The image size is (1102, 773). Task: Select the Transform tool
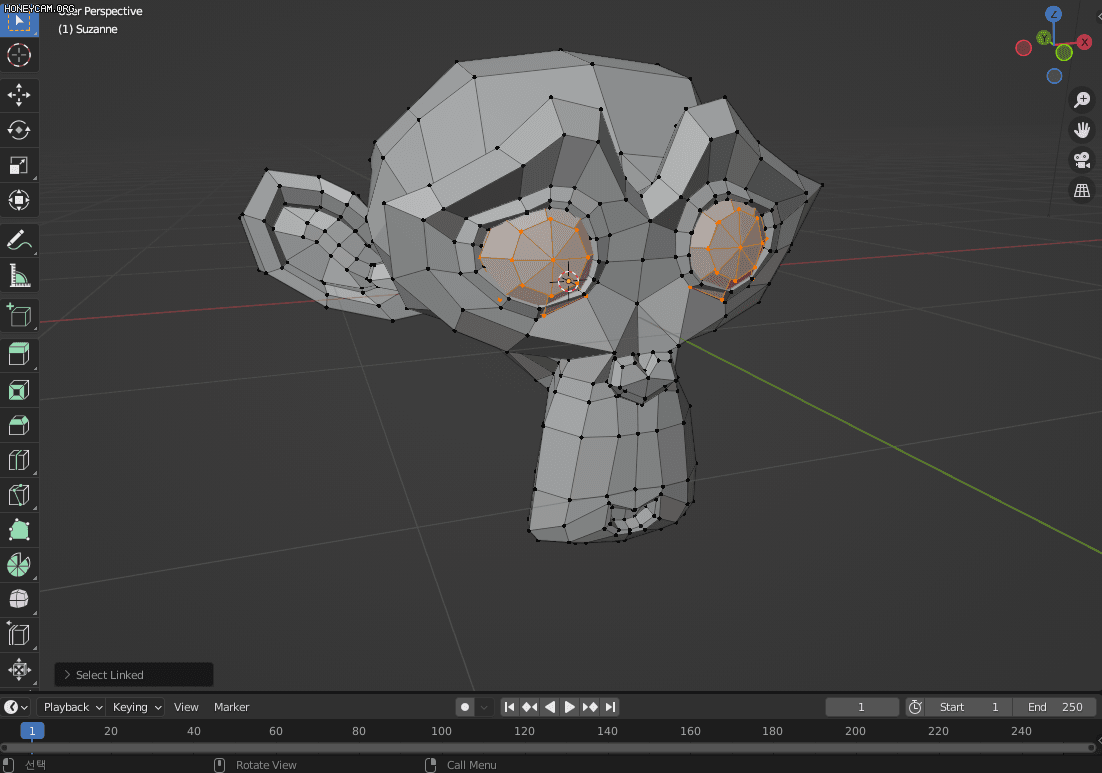tap(19, 200)
